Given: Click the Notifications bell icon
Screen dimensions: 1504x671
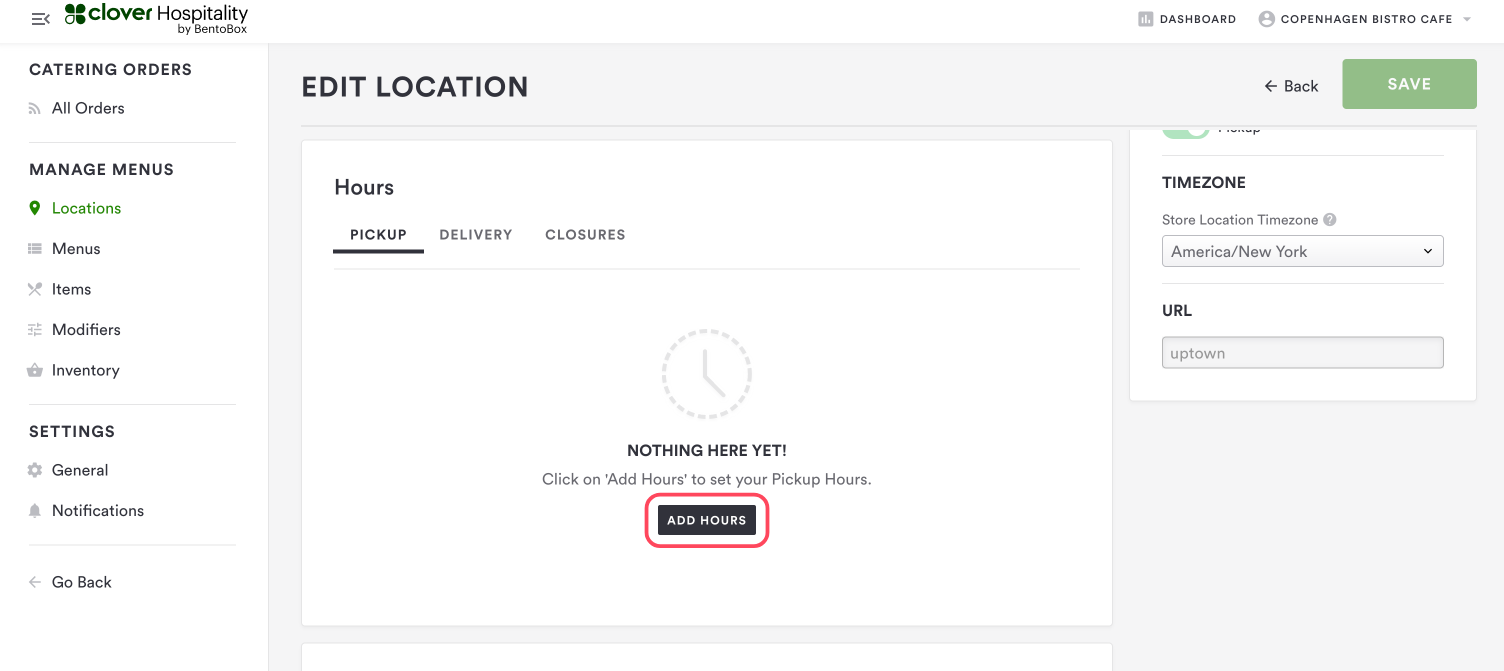Looking at the screenshot, I should (x=35, y=511).
